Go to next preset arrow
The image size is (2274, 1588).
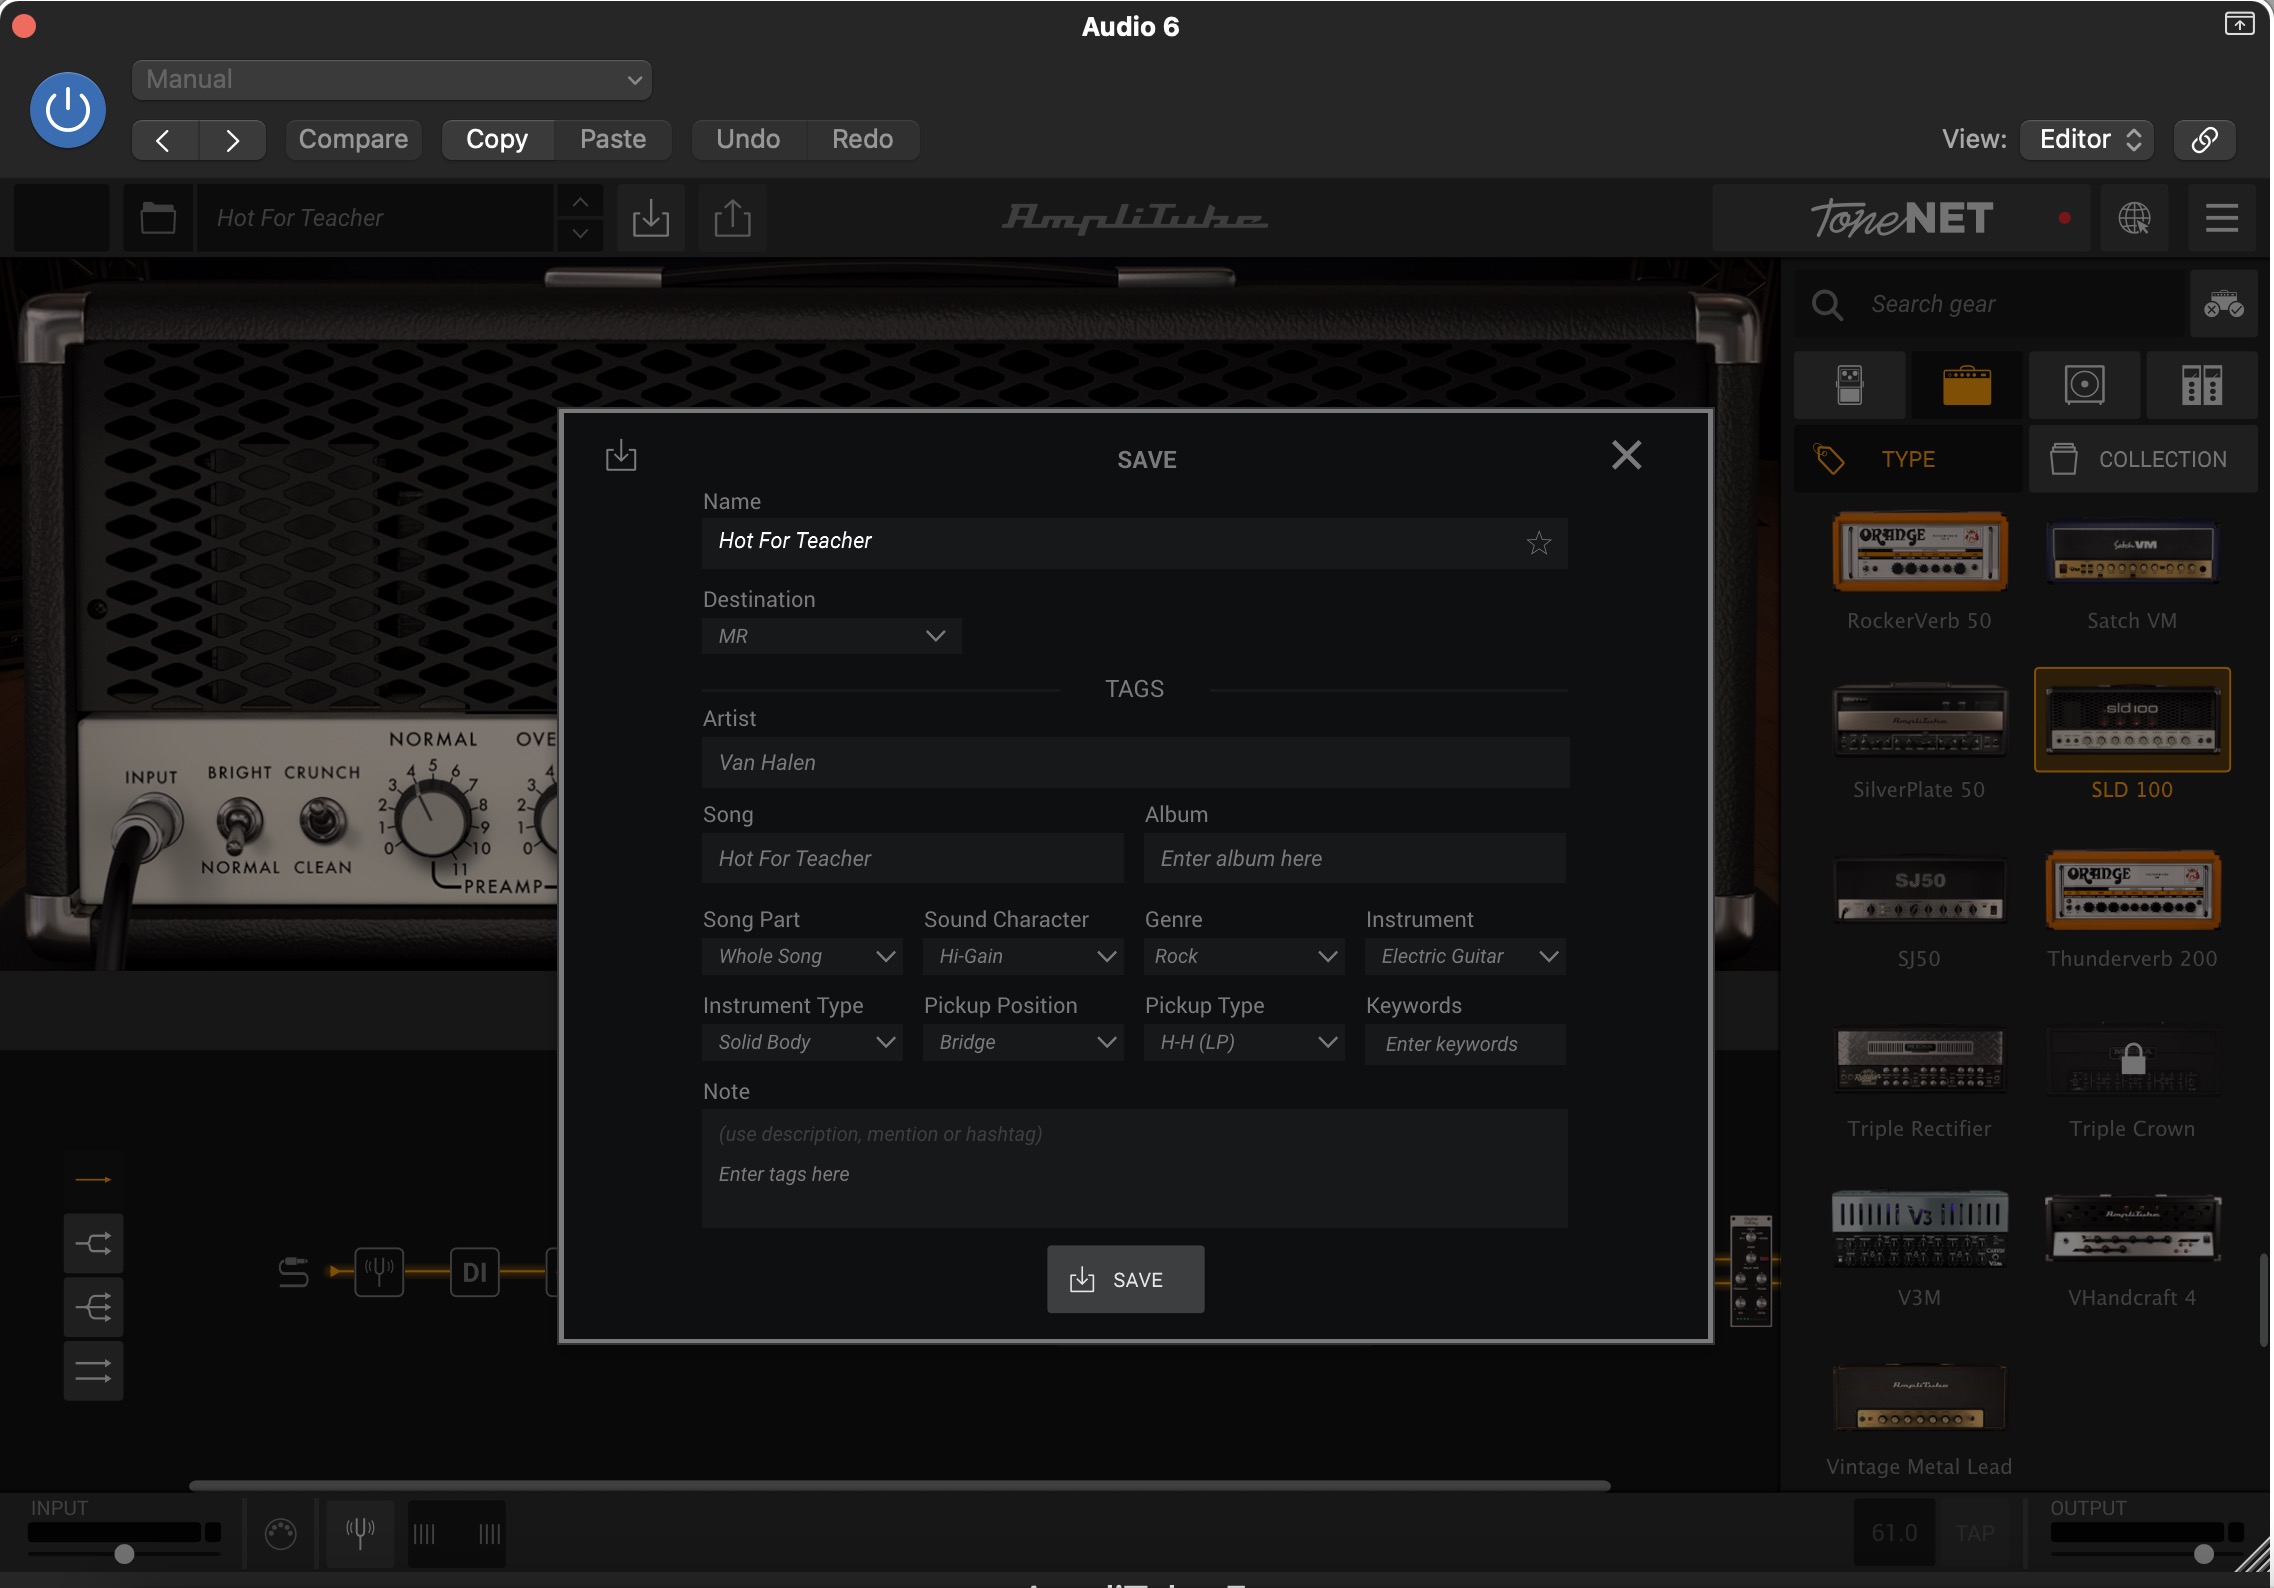pos(232,140)
